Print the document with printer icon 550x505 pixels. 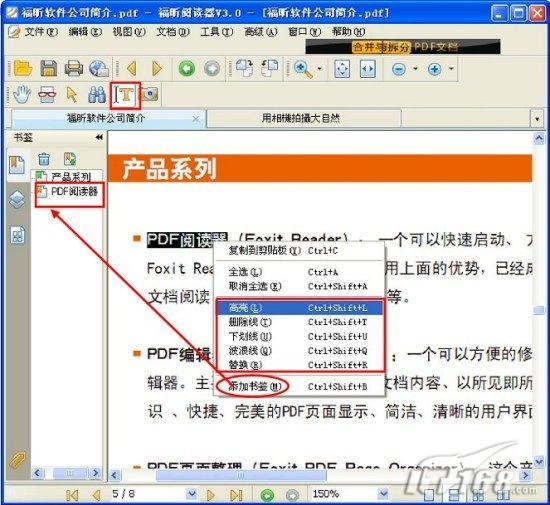click(74, 68)
